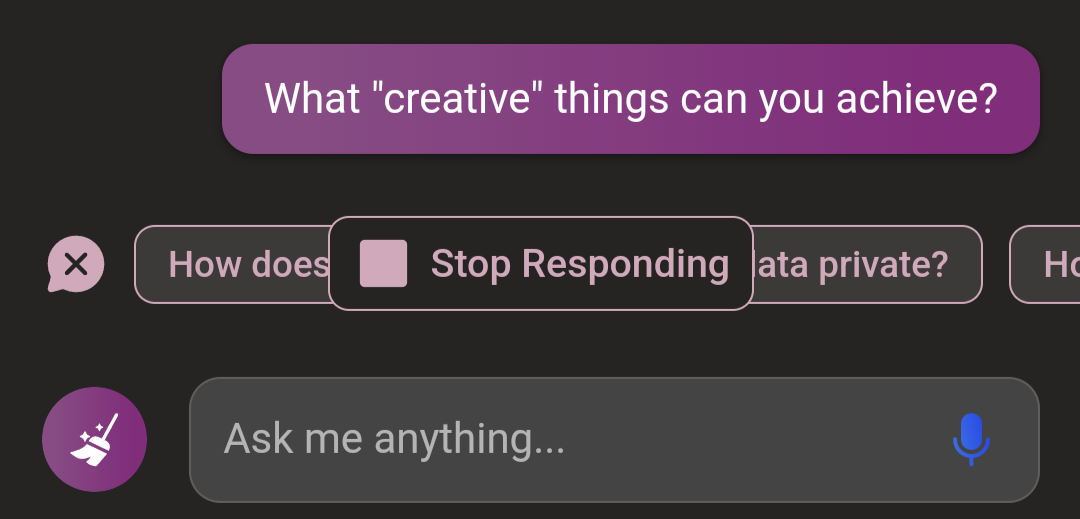Select the "How does" suggestion chip

tap(232, 264)
